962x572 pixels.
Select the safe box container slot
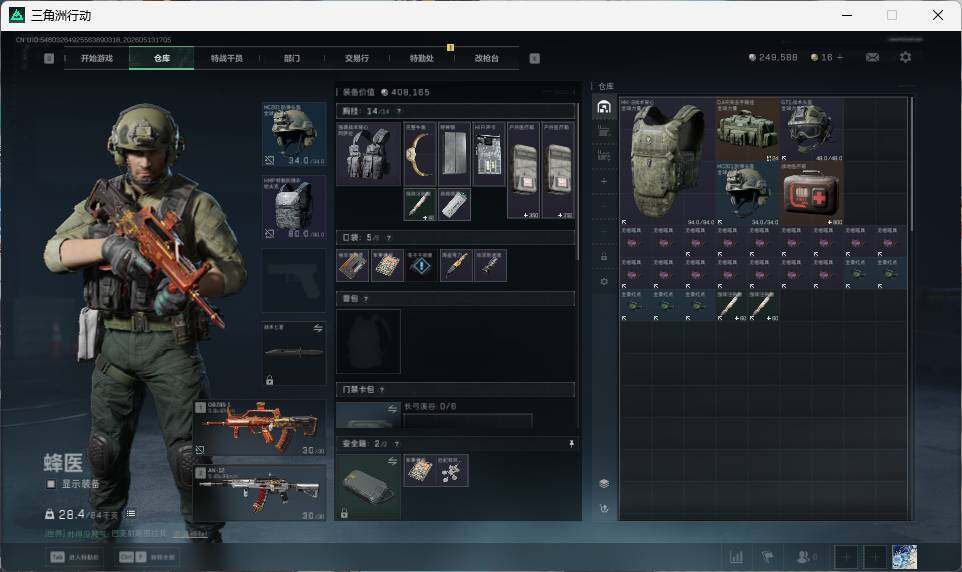click(368, 487)
